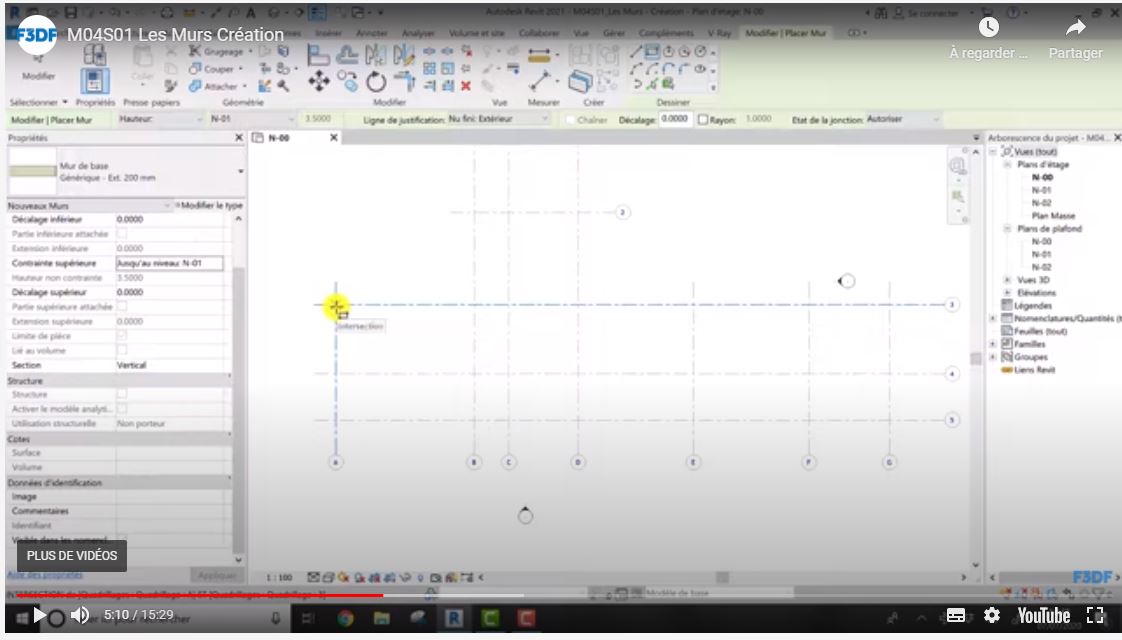Open the Collaborer ribbon tab
1122x640 pixels.
tap(539, 33)
